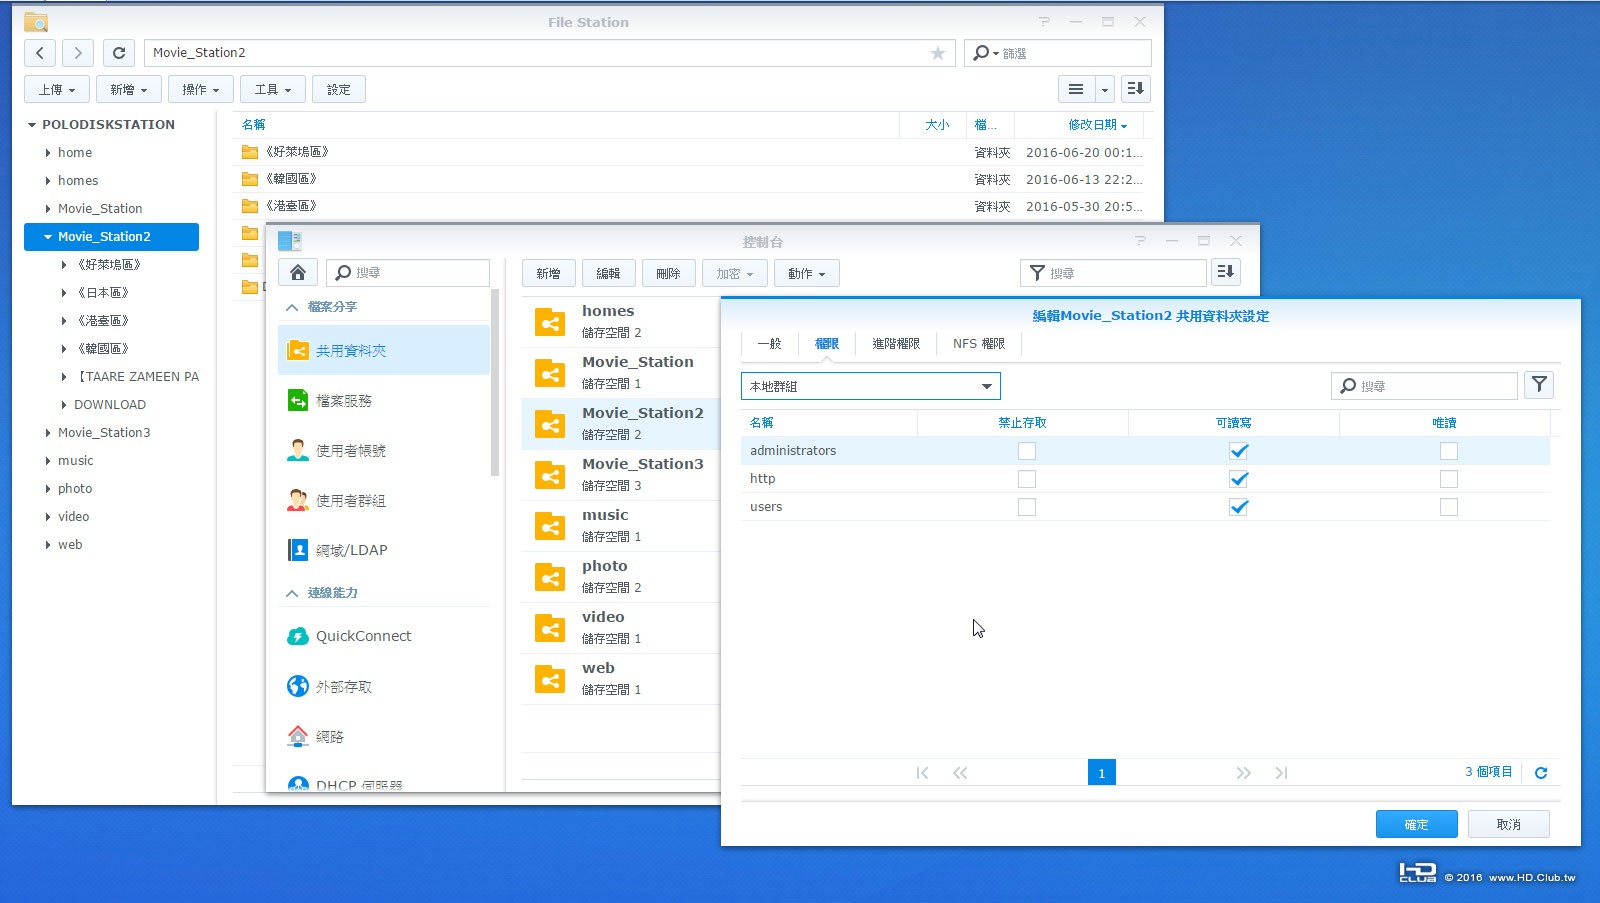Open Network settings in Control Panel

(x=384, y=737)
